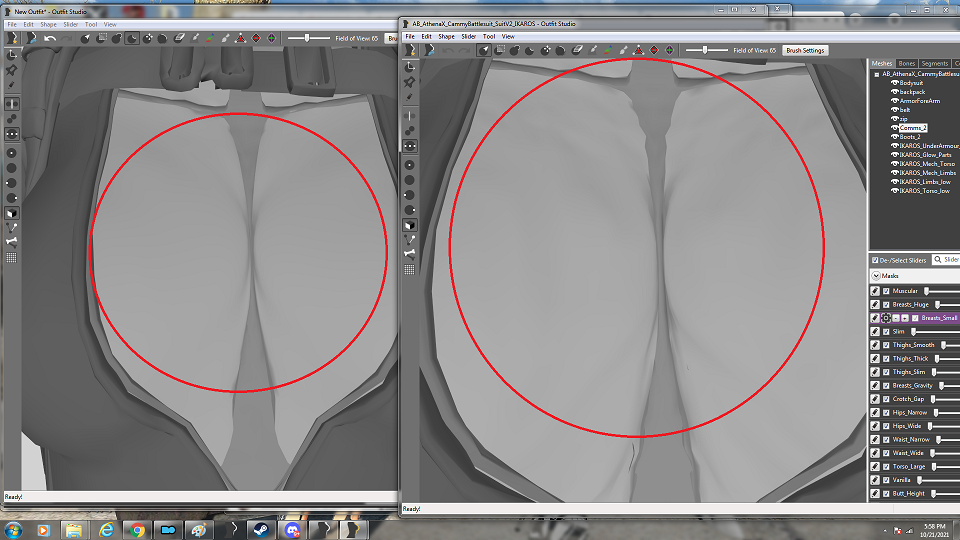
Task: Click the Waist_Narrow slider handle
Action: pyautogui.click(x=939, y=440)
